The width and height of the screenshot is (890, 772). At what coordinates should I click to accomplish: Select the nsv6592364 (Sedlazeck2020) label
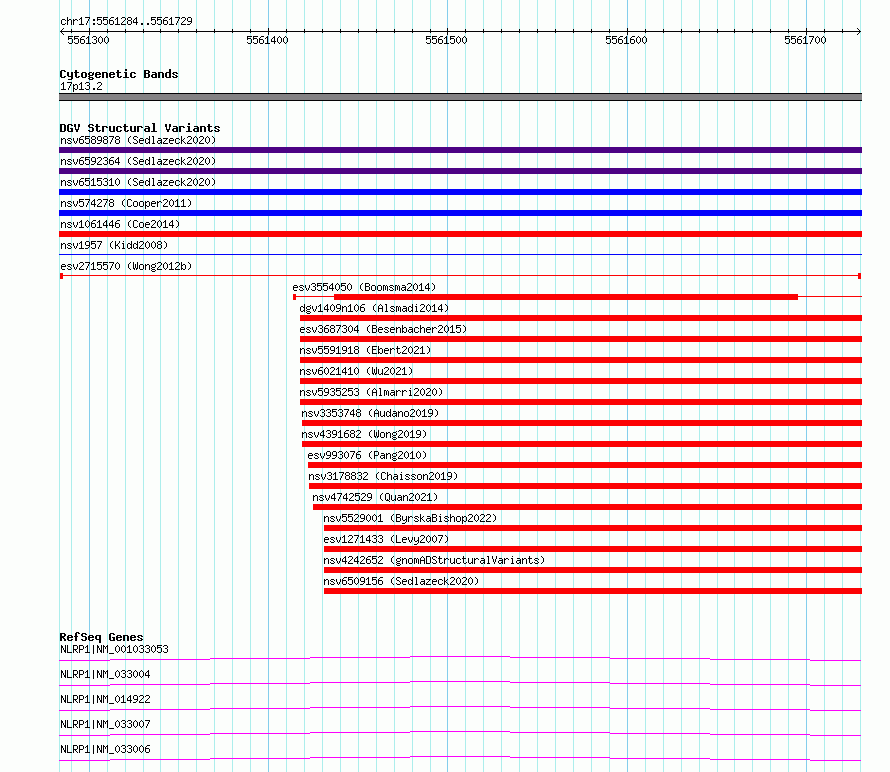[x=138, y=161]
